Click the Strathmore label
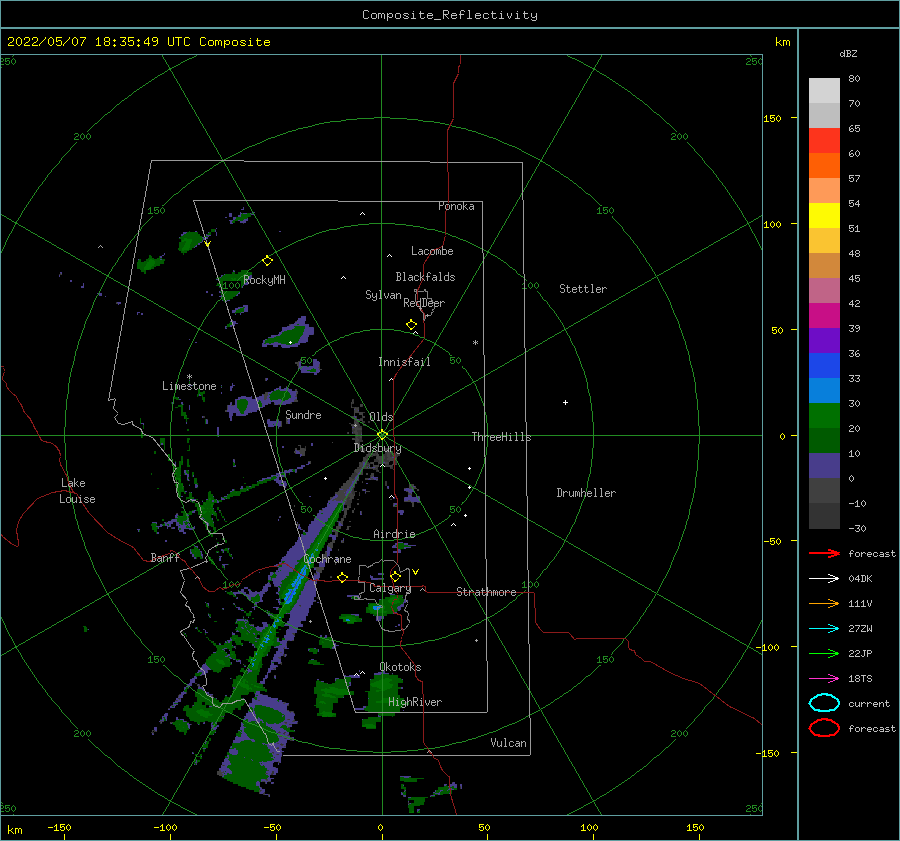Viewport: 900px width, 841px height. [x=486, y=592]
